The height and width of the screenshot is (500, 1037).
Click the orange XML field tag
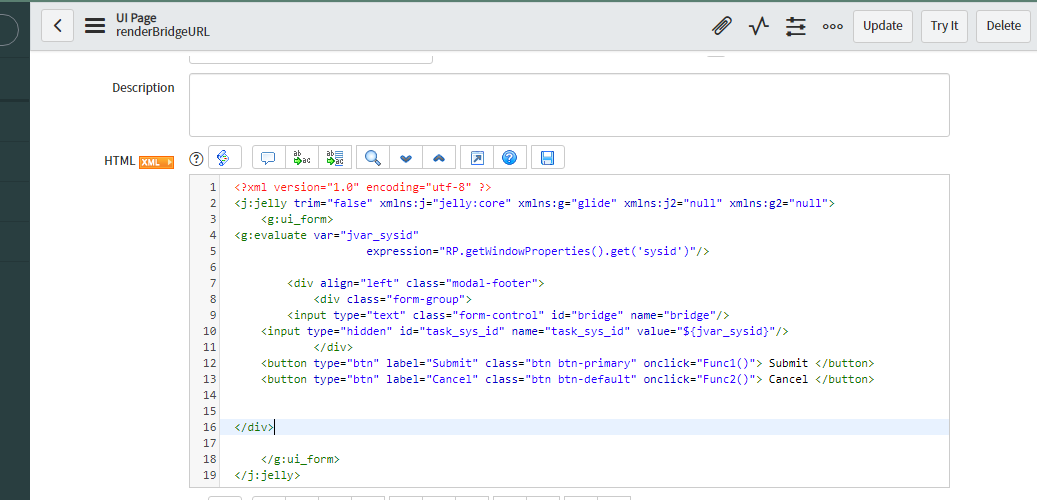pyautogui.click(x=156, y=162)
